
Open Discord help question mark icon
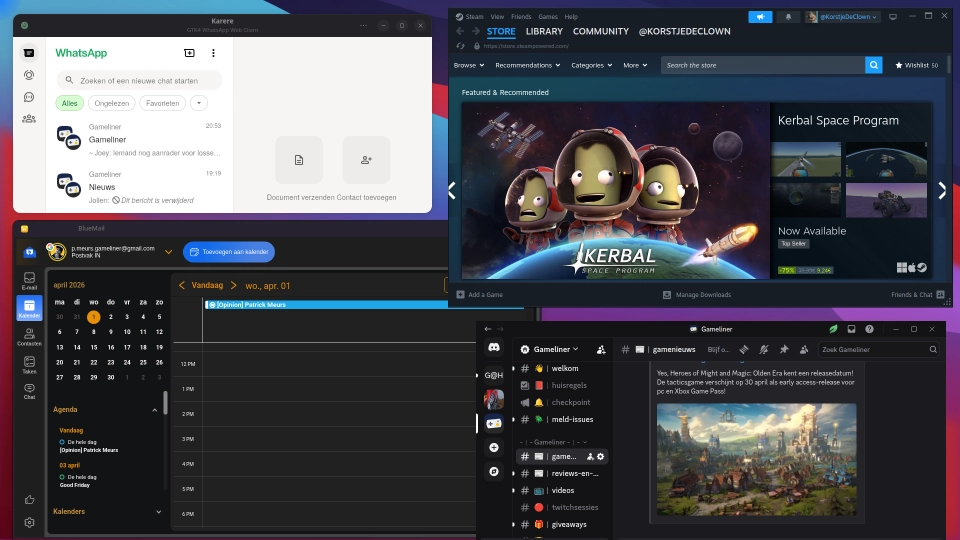(x=870, y=329)
